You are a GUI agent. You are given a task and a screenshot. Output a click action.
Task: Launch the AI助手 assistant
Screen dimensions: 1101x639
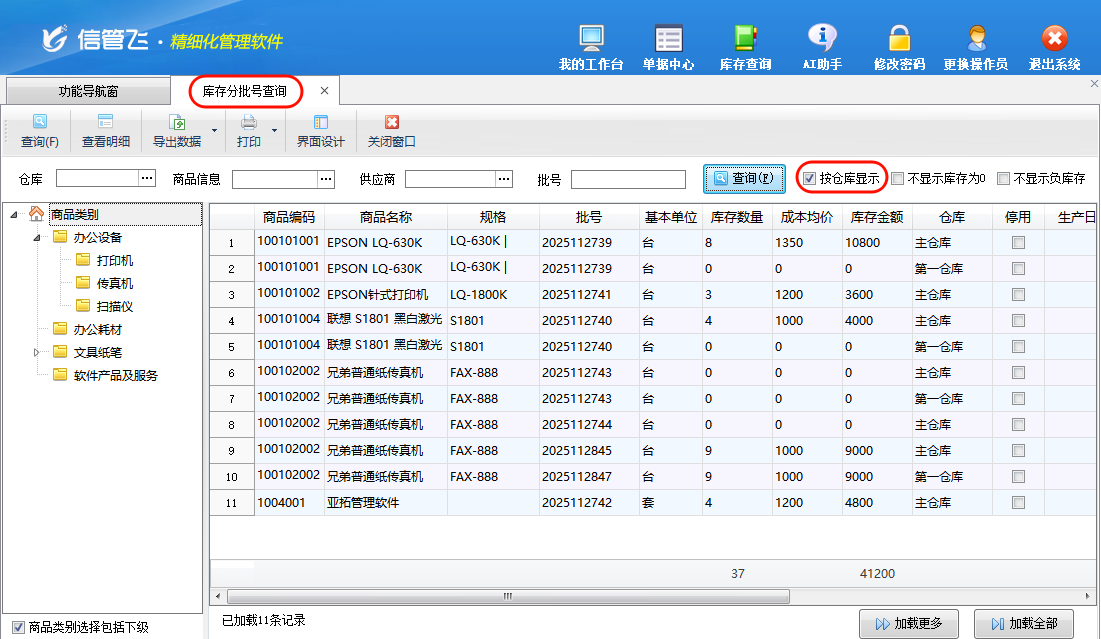coord(822,40)
